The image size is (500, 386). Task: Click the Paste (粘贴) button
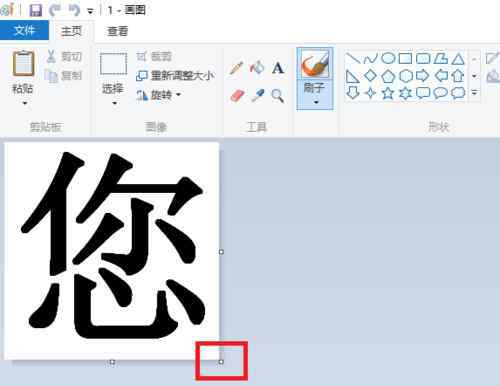pyautogui.click(x=23, y=72)
